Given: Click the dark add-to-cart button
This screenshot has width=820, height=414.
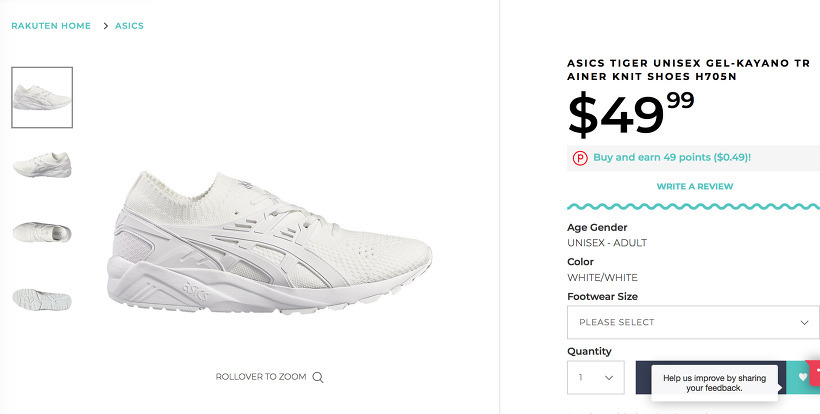Looking at the screenshot, I should coord(644,377).
